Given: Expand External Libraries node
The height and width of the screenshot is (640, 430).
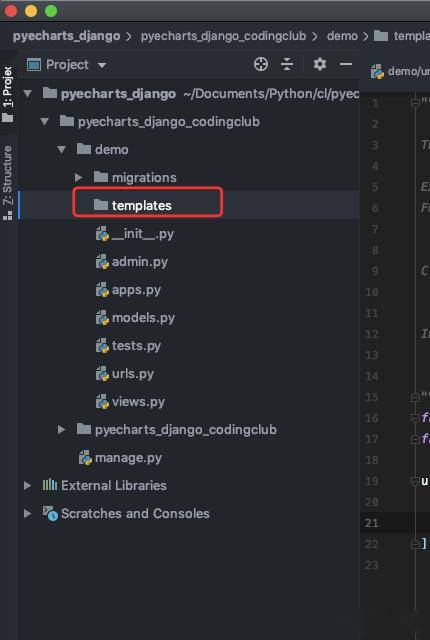Looking at the screenshot, I should point(27,485).
